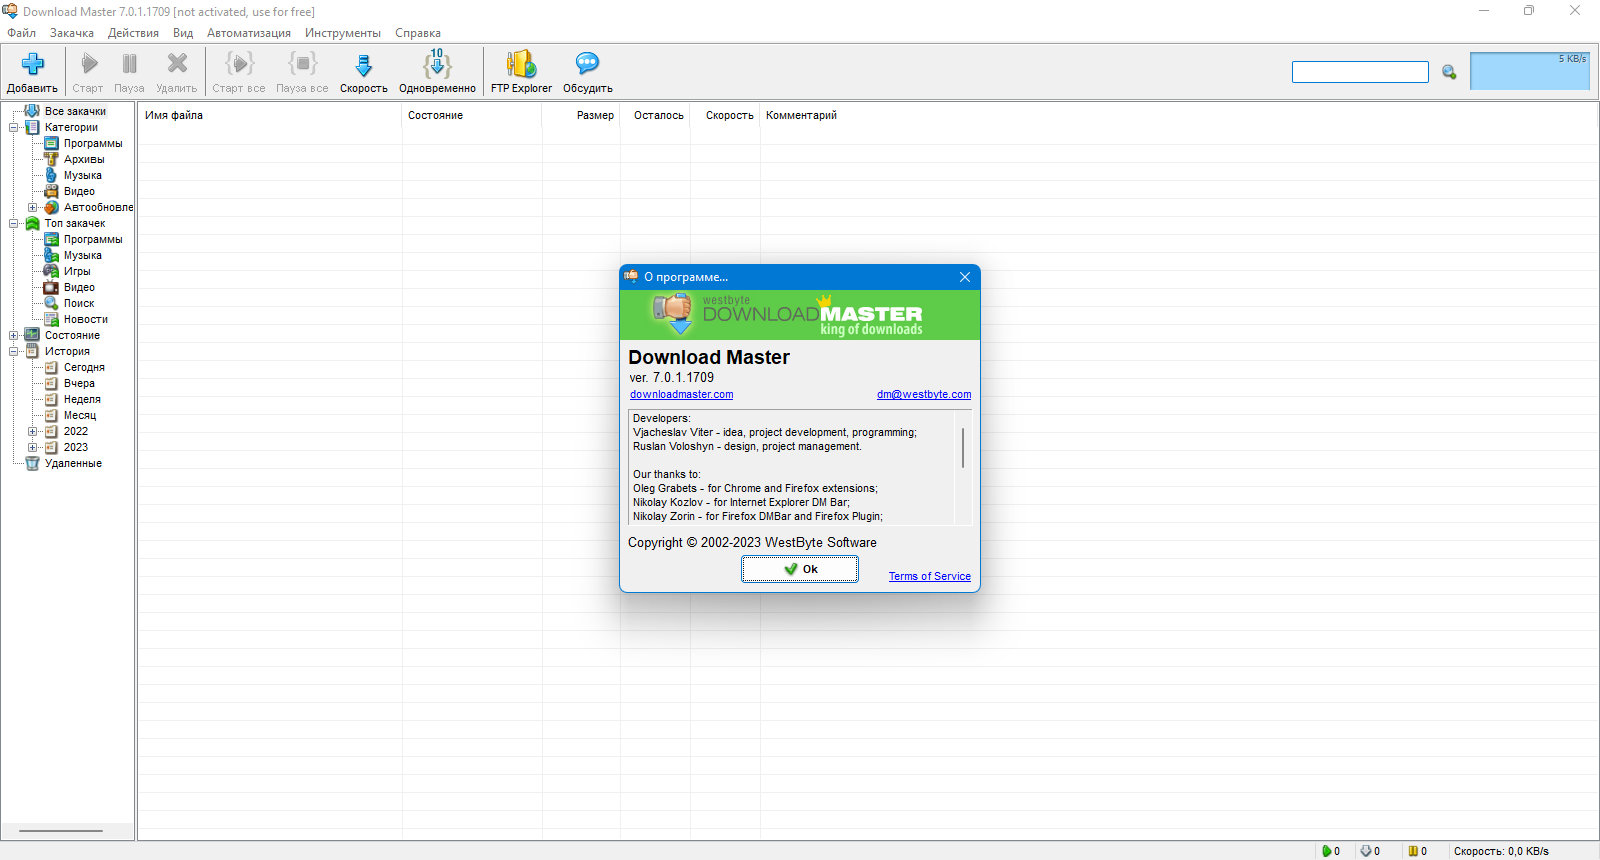Select Месяц in История
Screen dimensions: 1600x860
coord(80,415)
